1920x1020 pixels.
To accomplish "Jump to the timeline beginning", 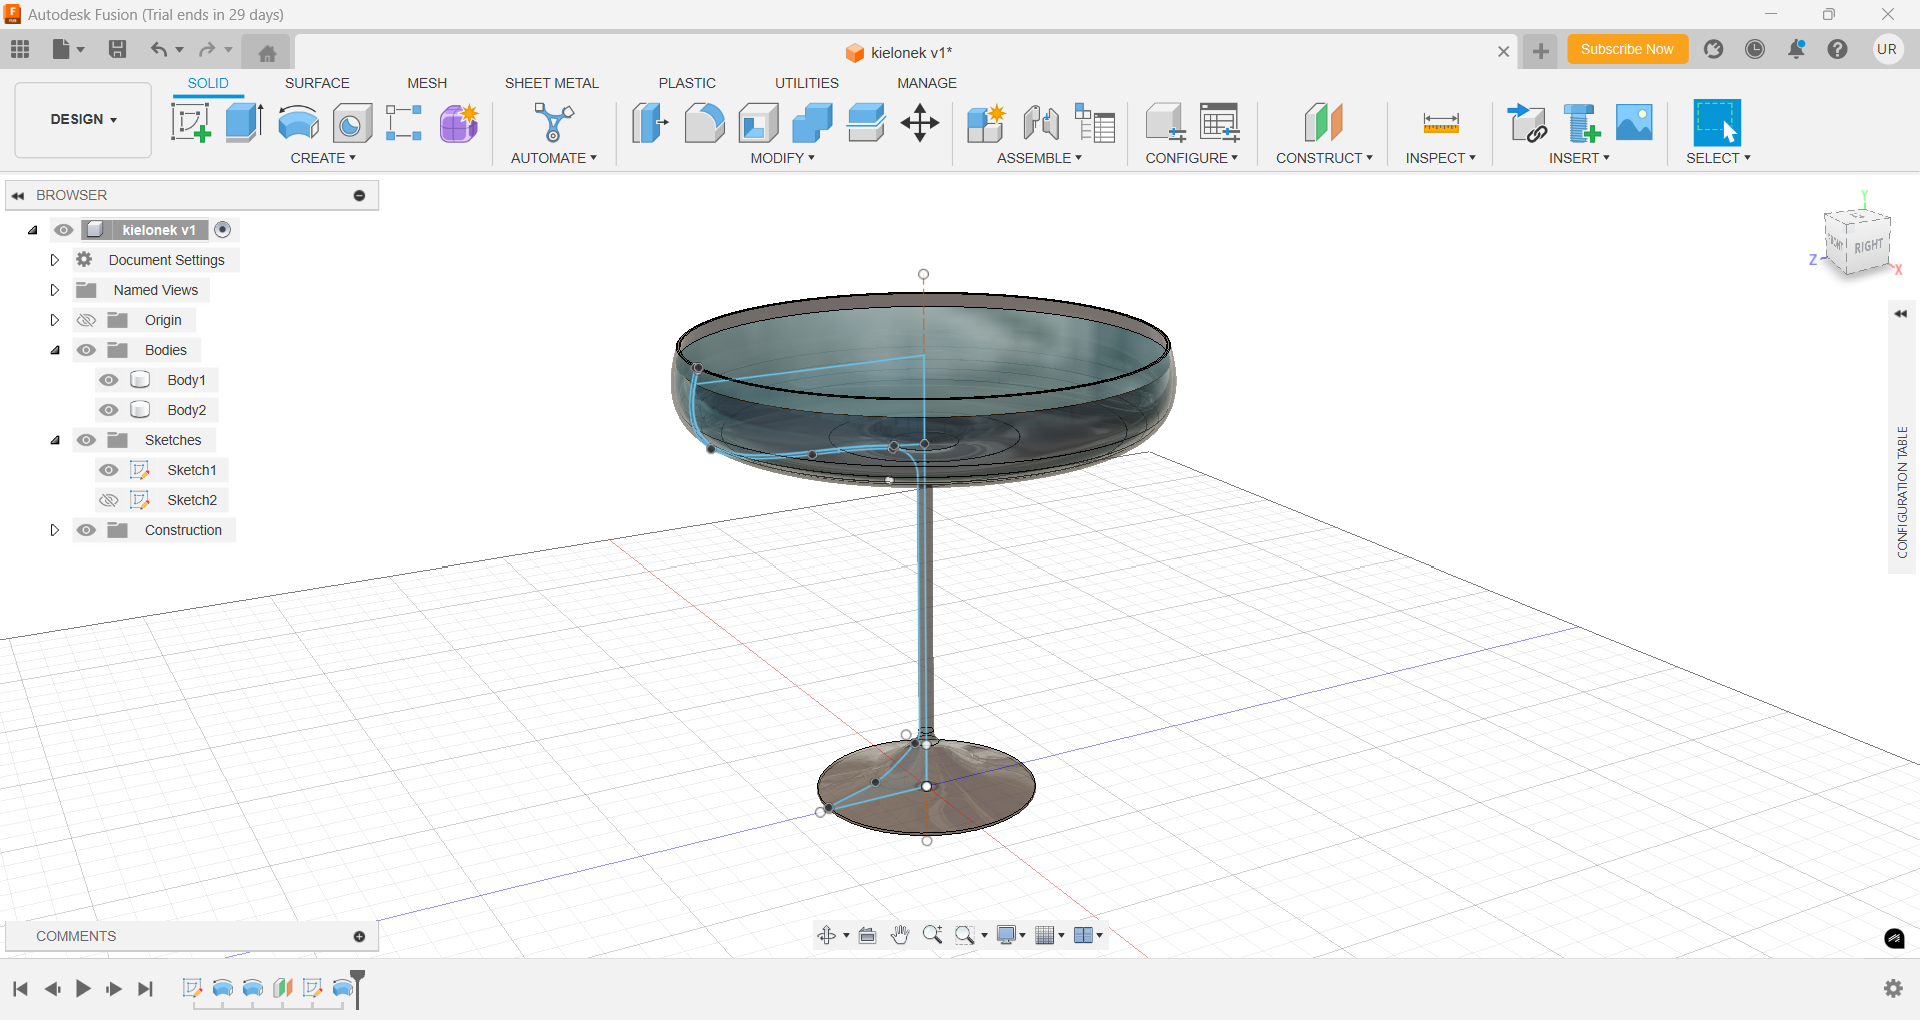I will tap(20, 989).
